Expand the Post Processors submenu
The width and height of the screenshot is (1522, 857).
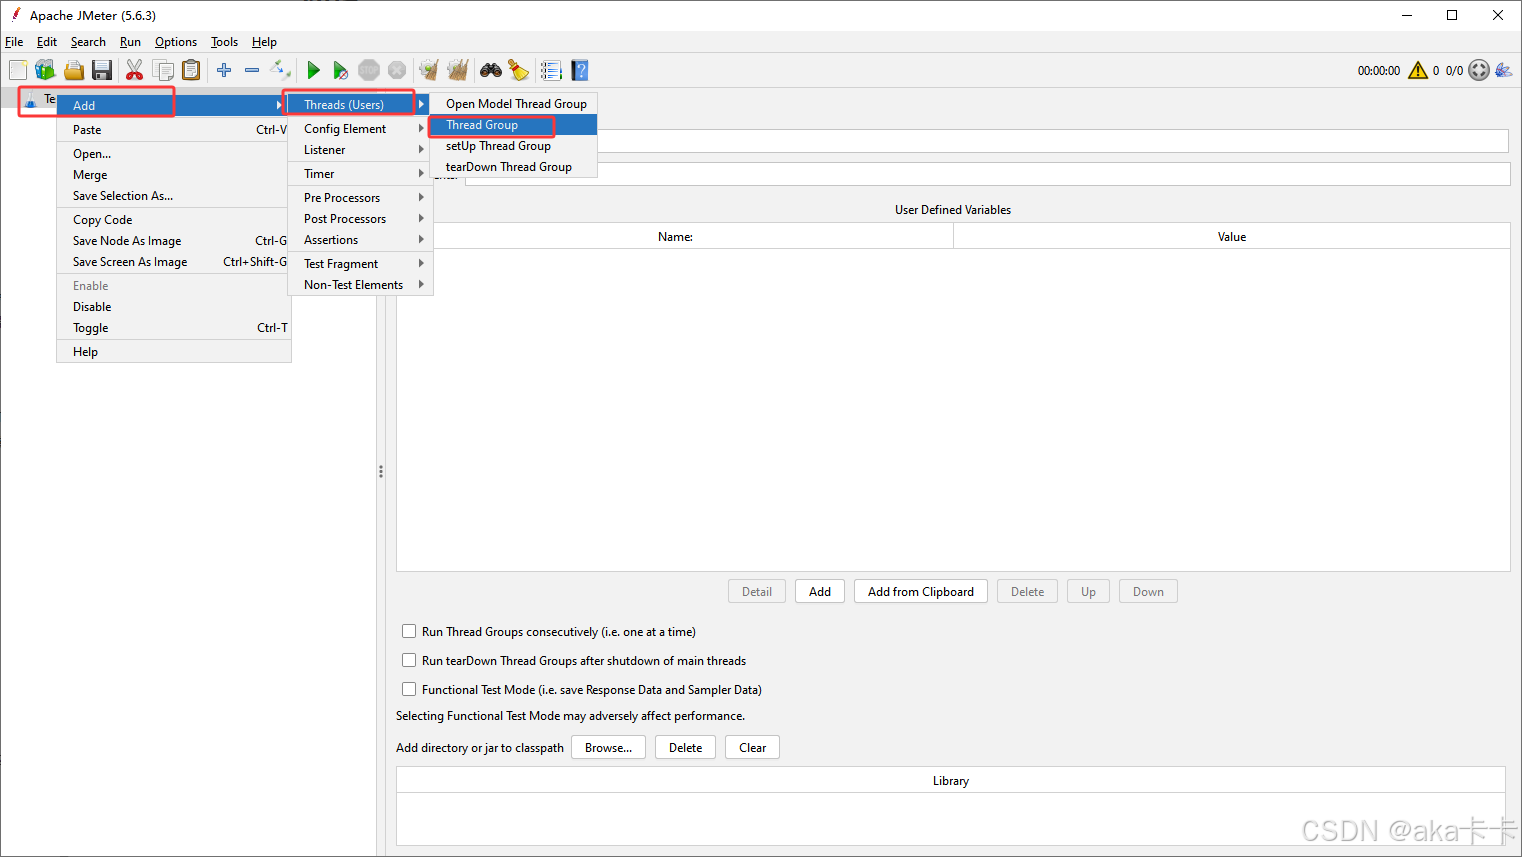(x=361, y=219)
